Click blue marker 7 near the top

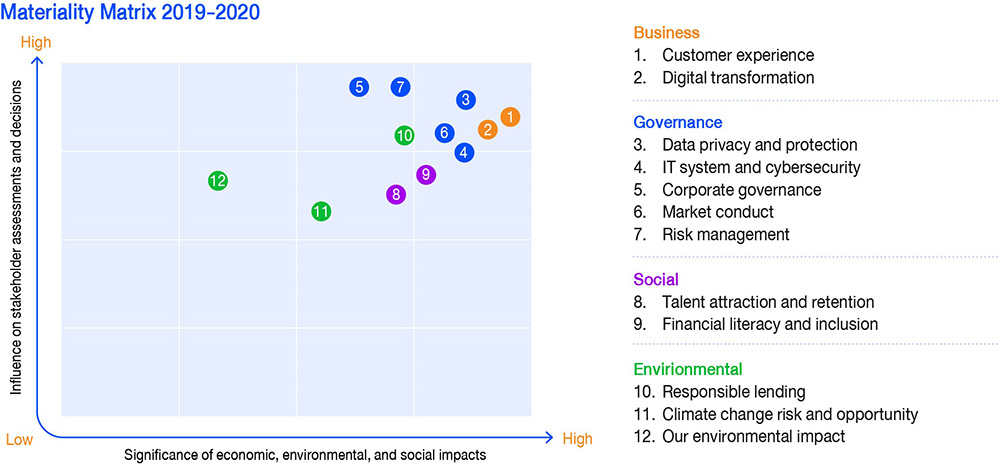click(x=400, y=87)
